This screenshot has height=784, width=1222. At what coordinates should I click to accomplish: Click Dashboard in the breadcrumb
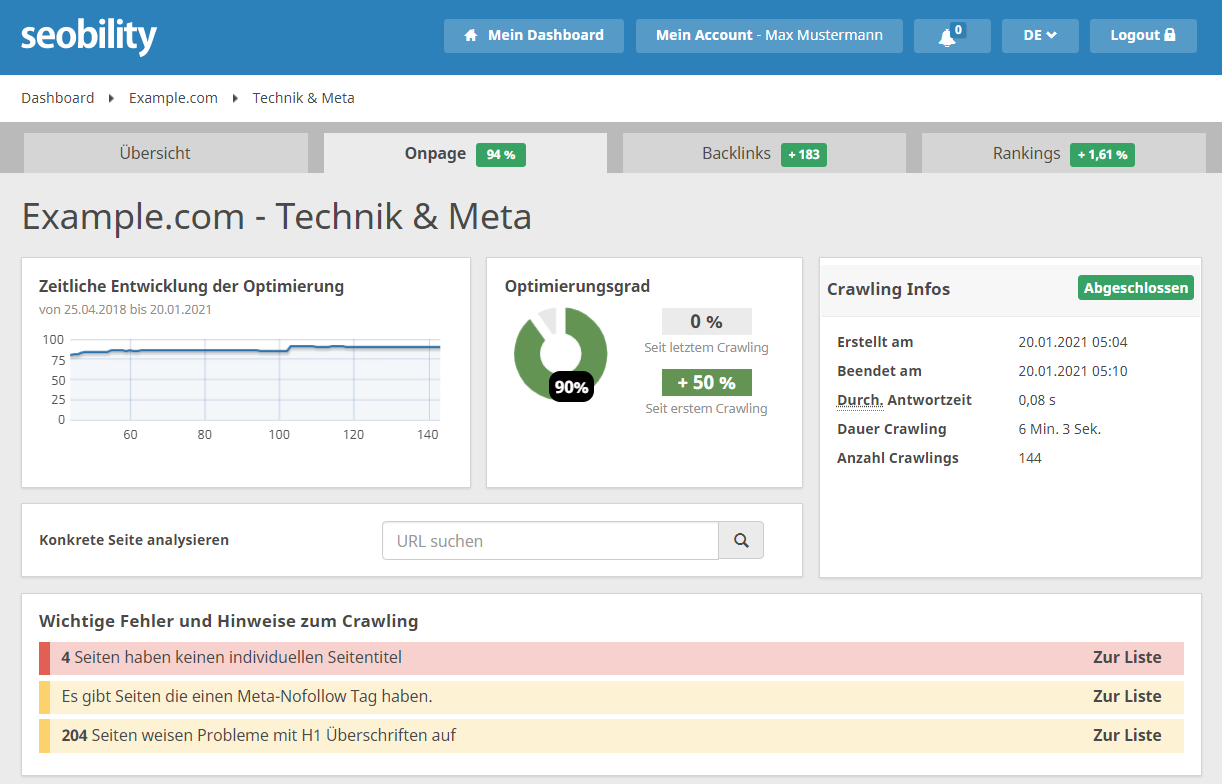58,98
